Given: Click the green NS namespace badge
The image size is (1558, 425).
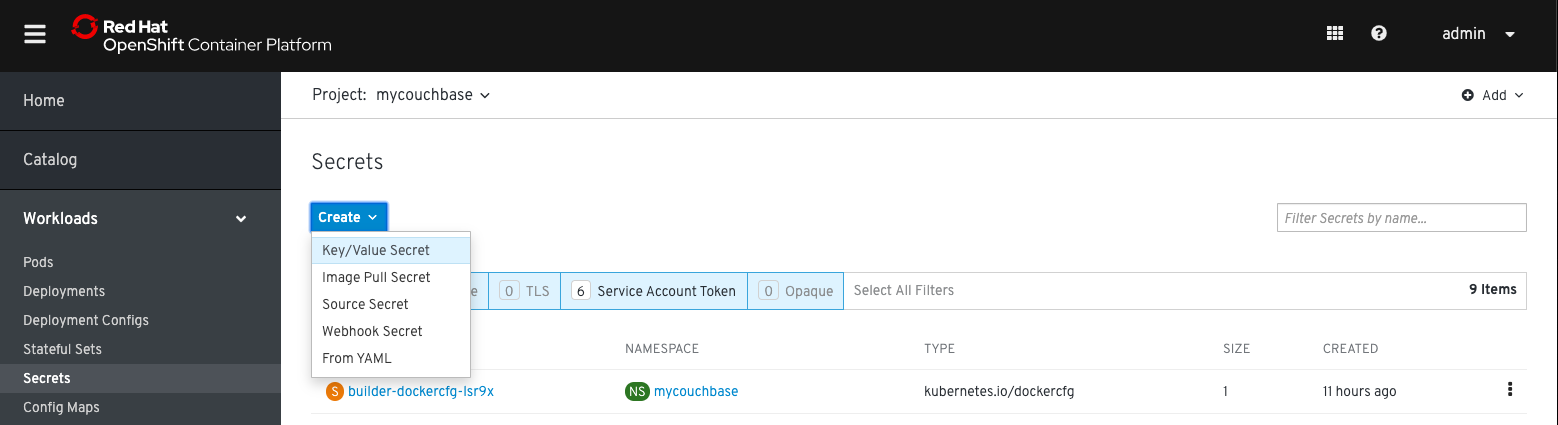Looking at the screenshot, I should tap(637, 391).
